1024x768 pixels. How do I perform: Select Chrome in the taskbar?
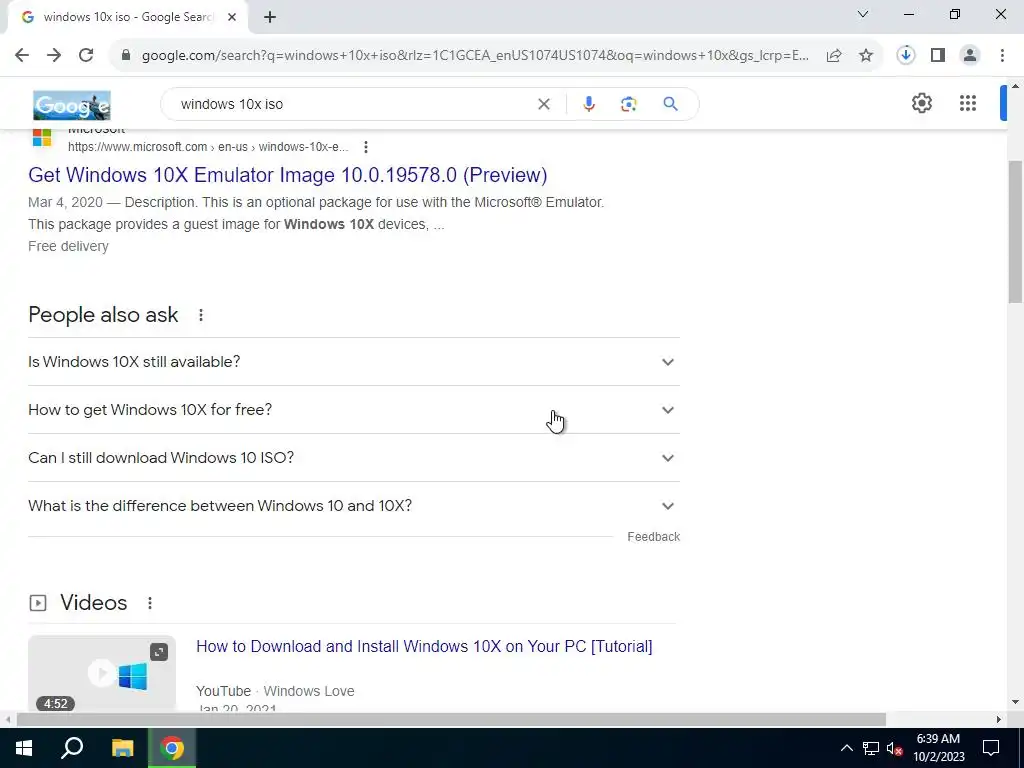172,748
